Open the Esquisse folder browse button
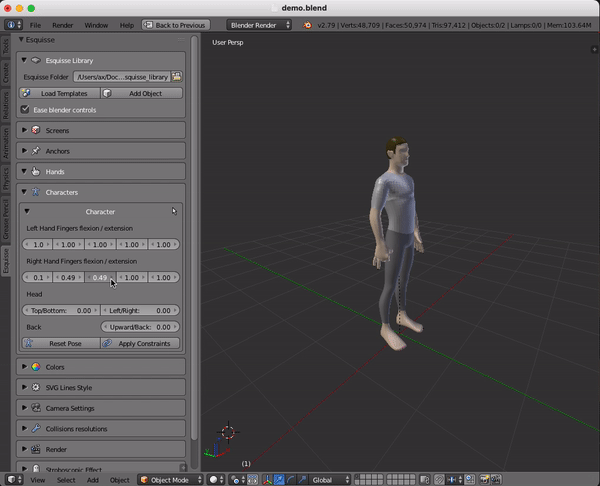Viewport: 600px width, 486px height. point(176,77)
